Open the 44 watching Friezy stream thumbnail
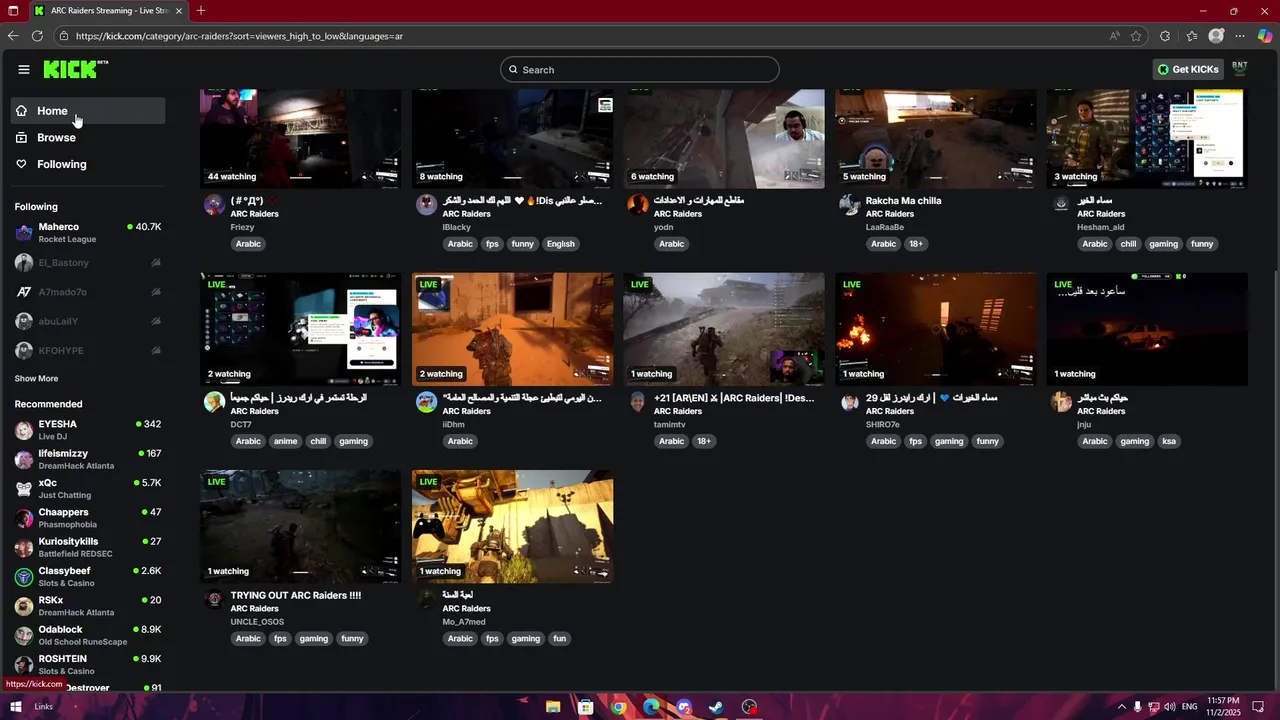This screenshot has height=720, width=1280. tap(300, 138)
